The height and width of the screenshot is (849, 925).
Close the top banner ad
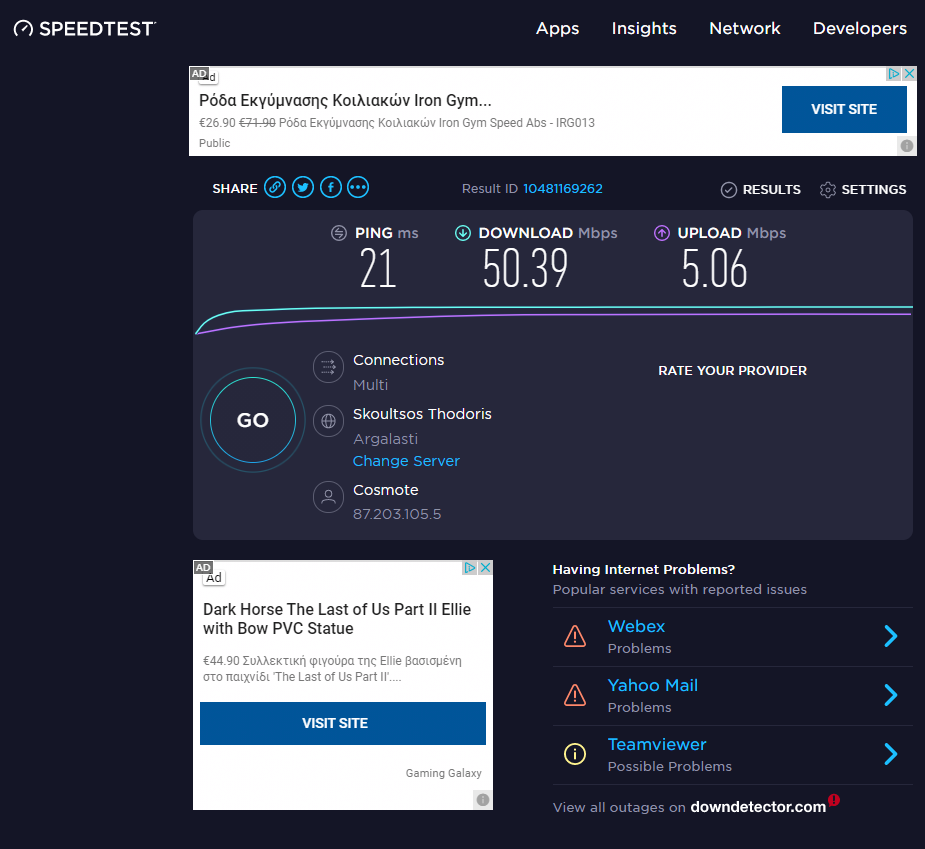pos(910,73)
